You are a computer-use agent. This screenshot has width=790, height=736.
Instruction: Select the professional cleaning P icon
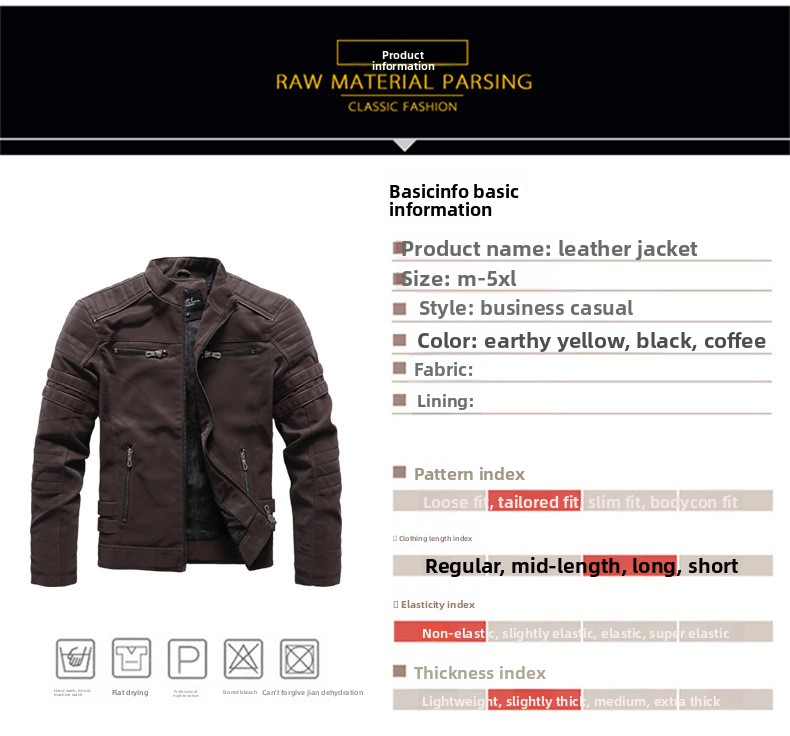tap(187, 659)
